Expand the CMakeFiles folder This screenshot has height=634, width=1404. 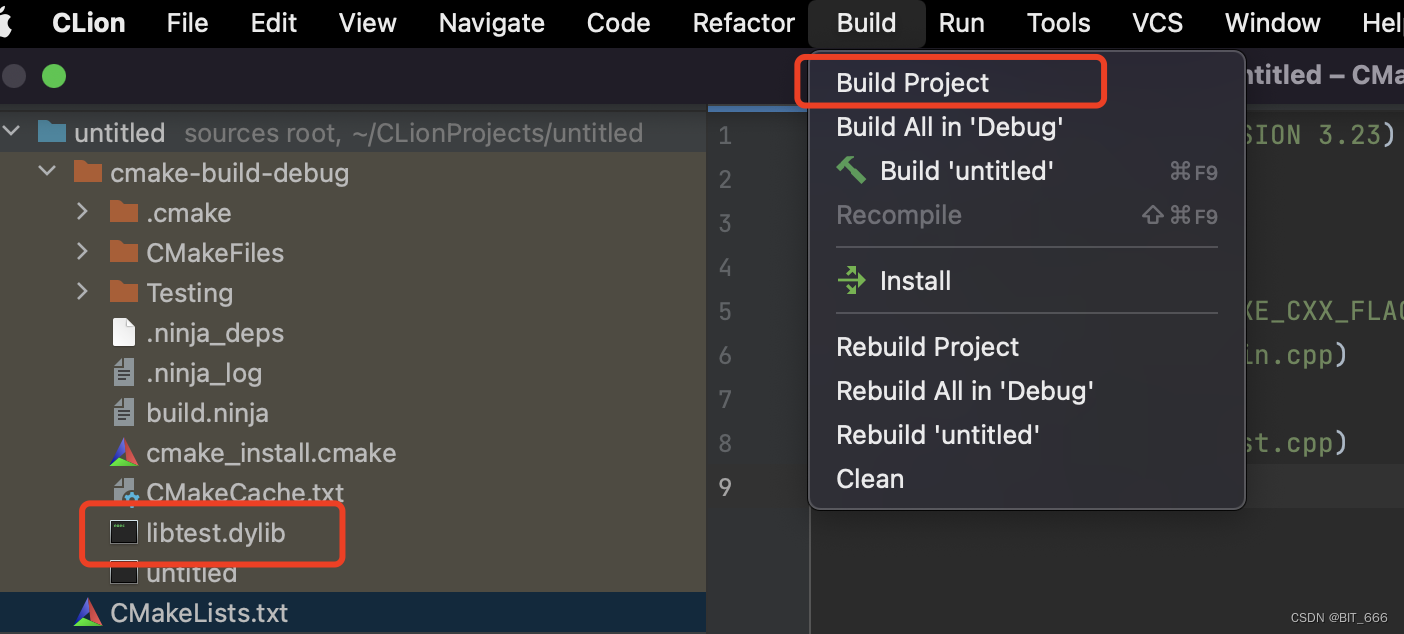tap(83, 253)
